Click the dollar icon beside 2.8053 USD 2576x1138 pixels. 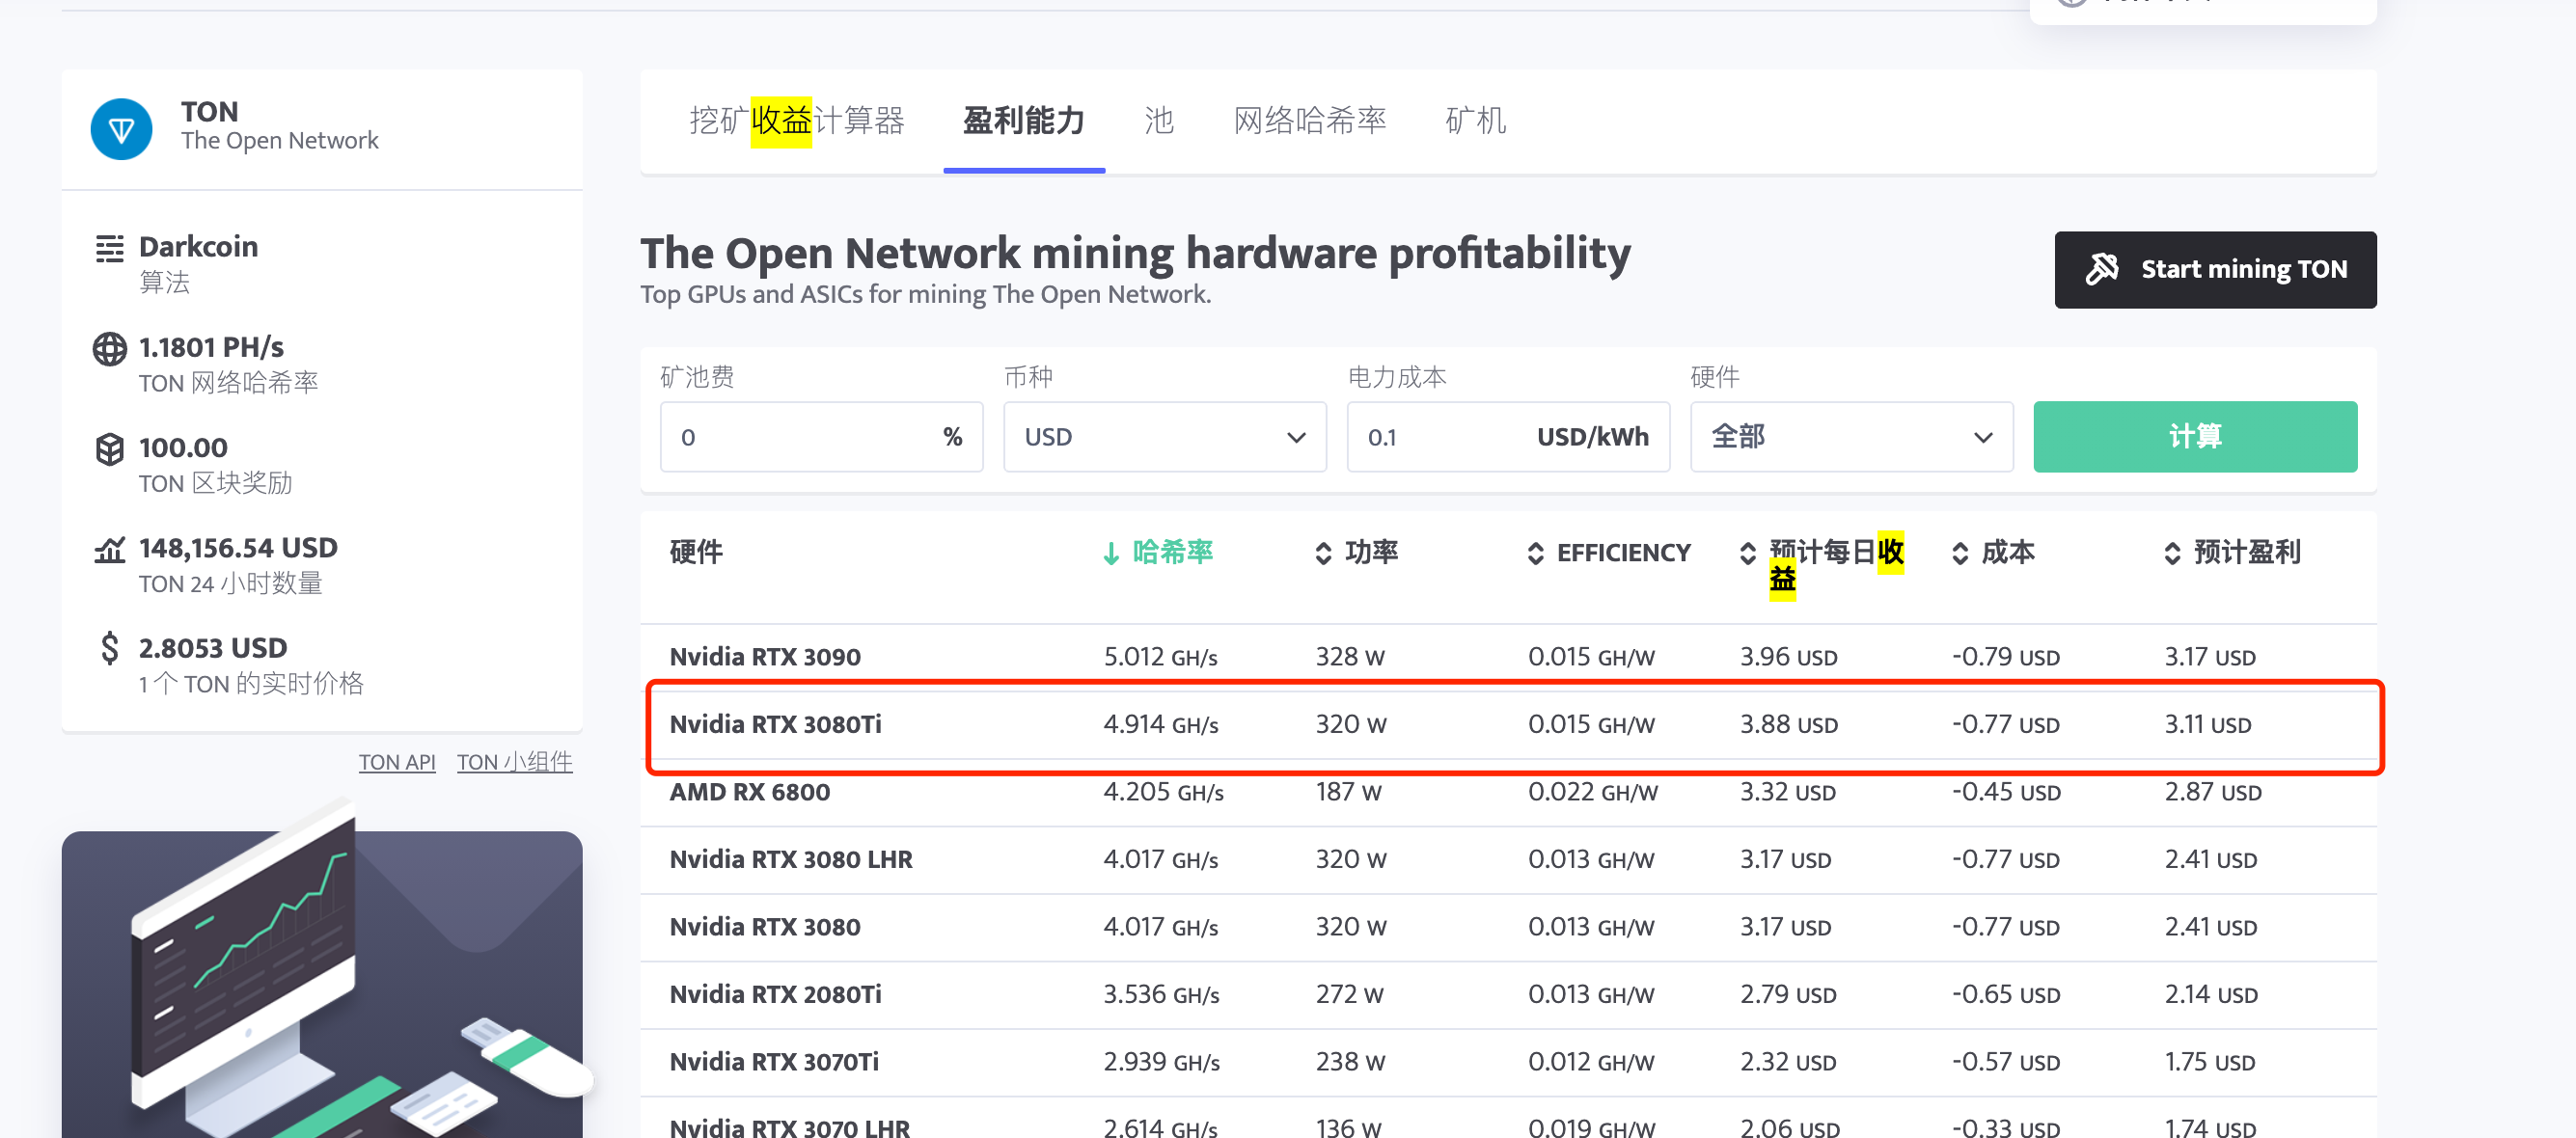[109, 648]
